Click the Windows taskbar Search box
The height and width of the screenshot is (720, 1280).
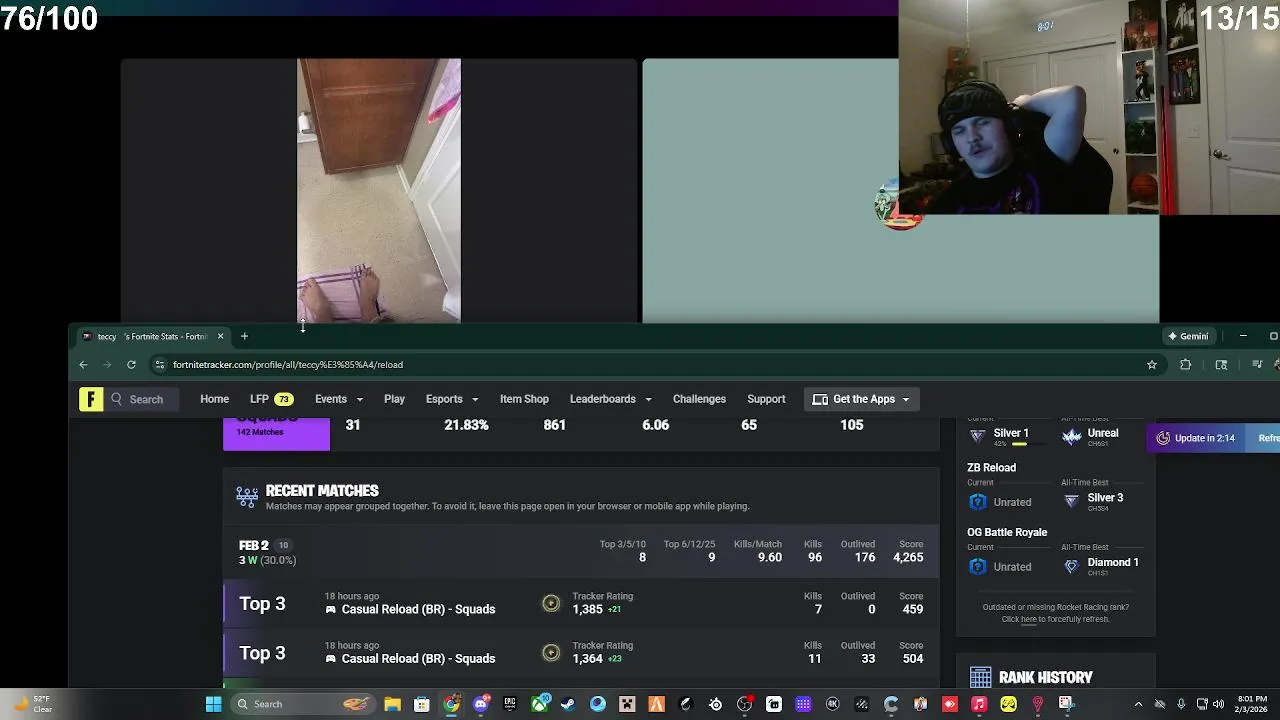click(x=303, y=704)
